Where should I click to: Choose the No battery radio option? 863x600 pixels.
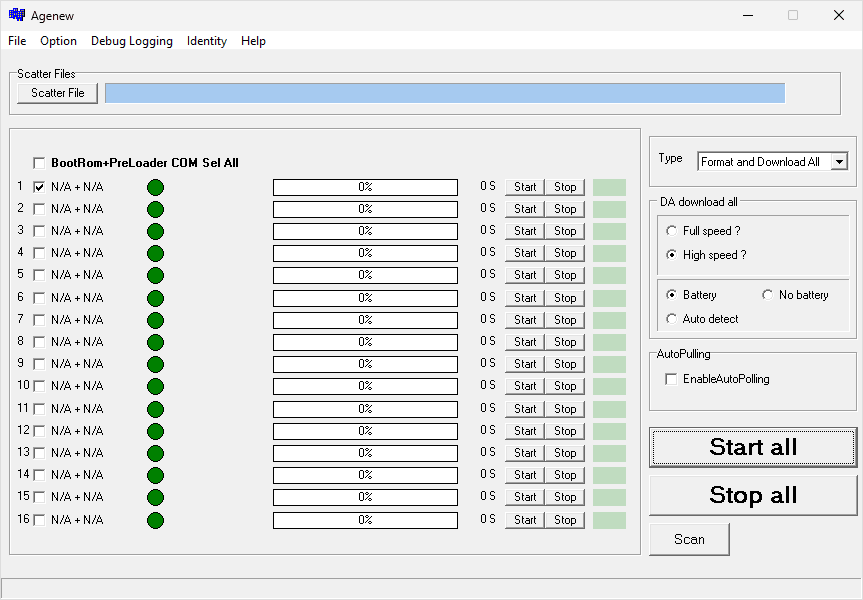[767, 295]
